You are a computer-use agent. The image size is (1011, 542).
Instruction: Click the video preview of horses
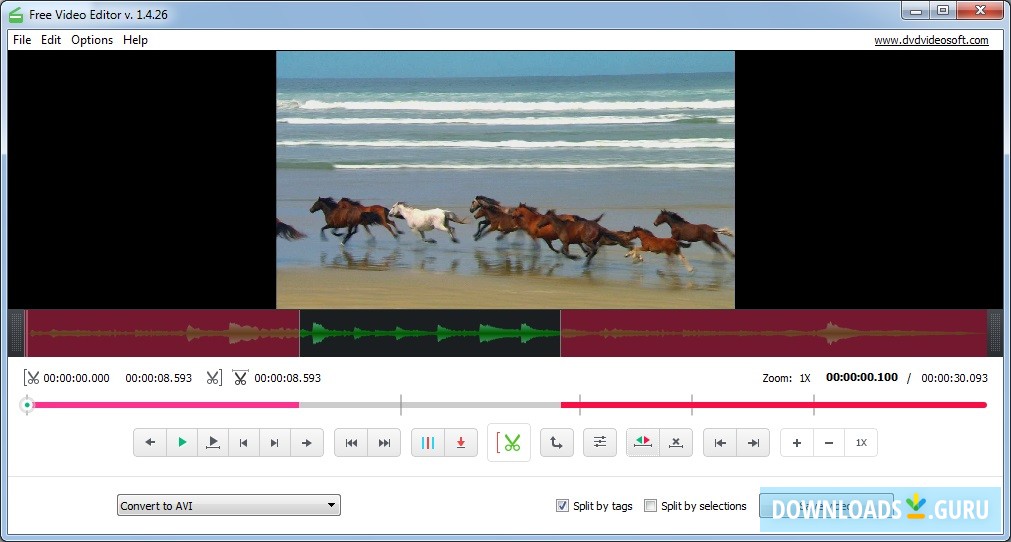(x=506, y=180)
